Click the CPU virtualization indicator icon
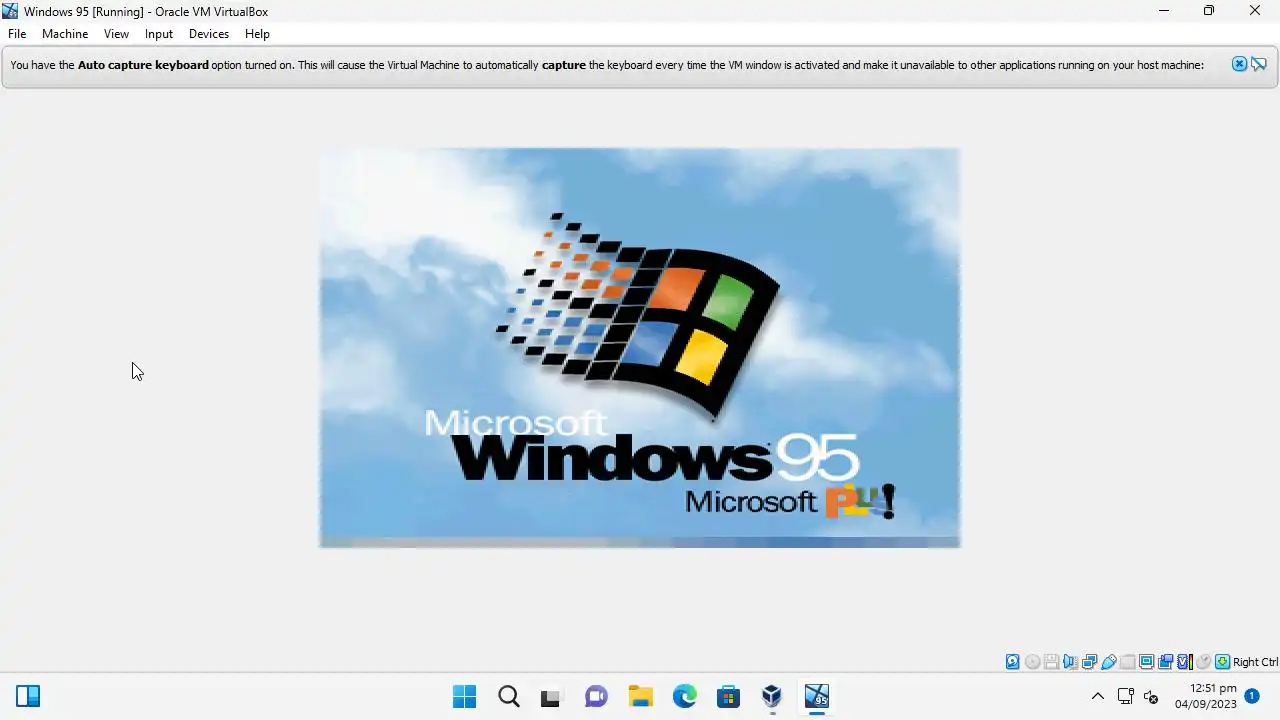This screenshot has height=720, width=1280. coord(1185,662)
